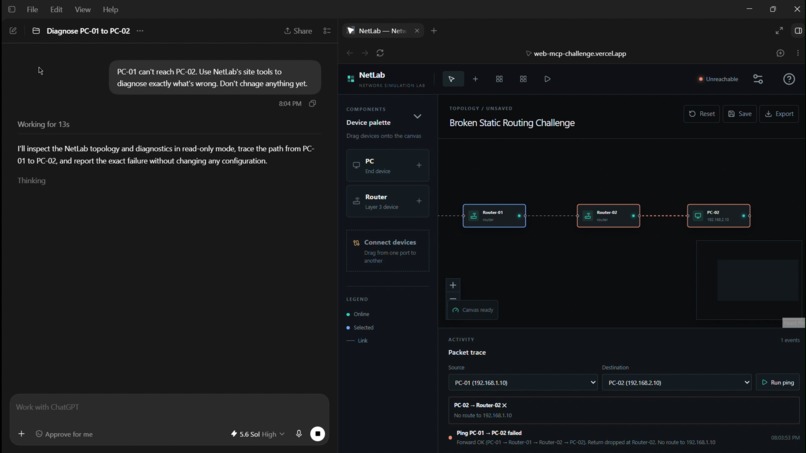The height and width of the screenshot is (453, 806).
Task: Open the folder icon beside the chat title
Action: click(x=36, y=31)
